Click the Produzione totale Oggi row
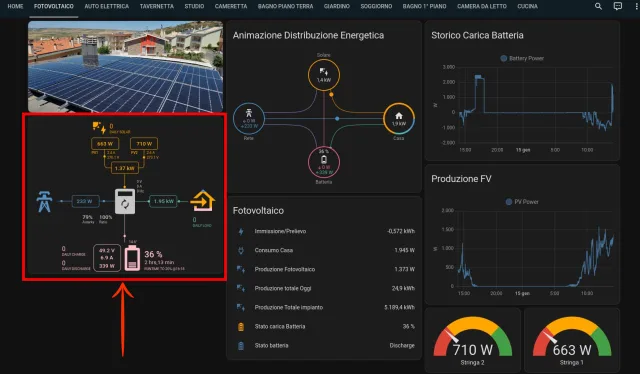This screenshot has width=640, height=374. (x=324, y=289)
